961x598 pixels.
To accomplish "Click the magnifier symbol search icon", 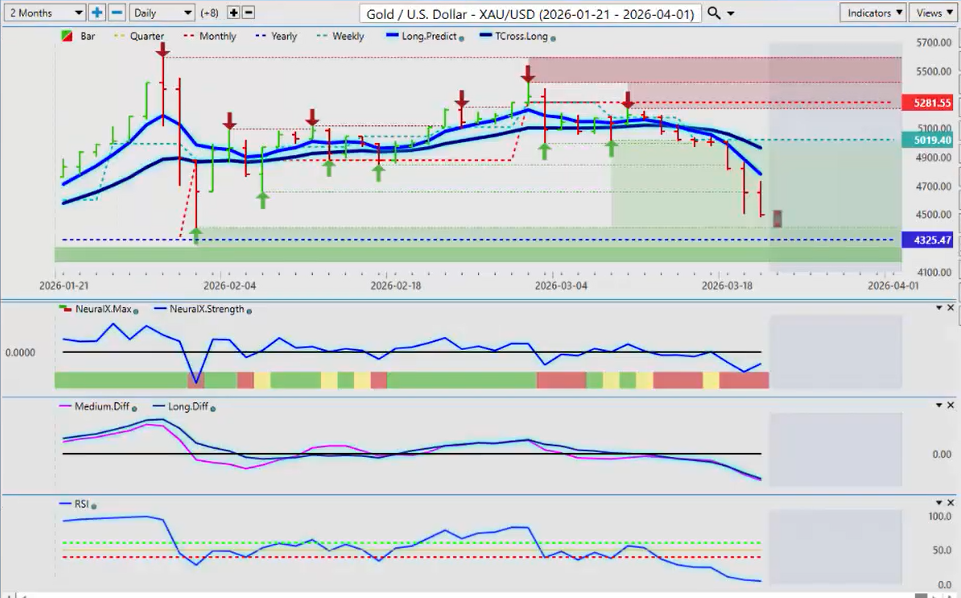I will tap(713, 13).
